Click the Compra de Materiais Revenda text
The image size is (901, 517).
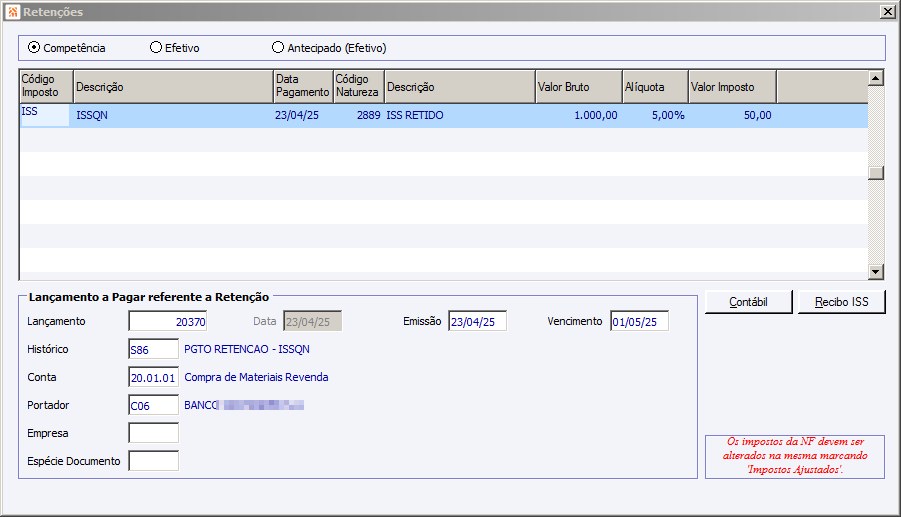(256, 377)
